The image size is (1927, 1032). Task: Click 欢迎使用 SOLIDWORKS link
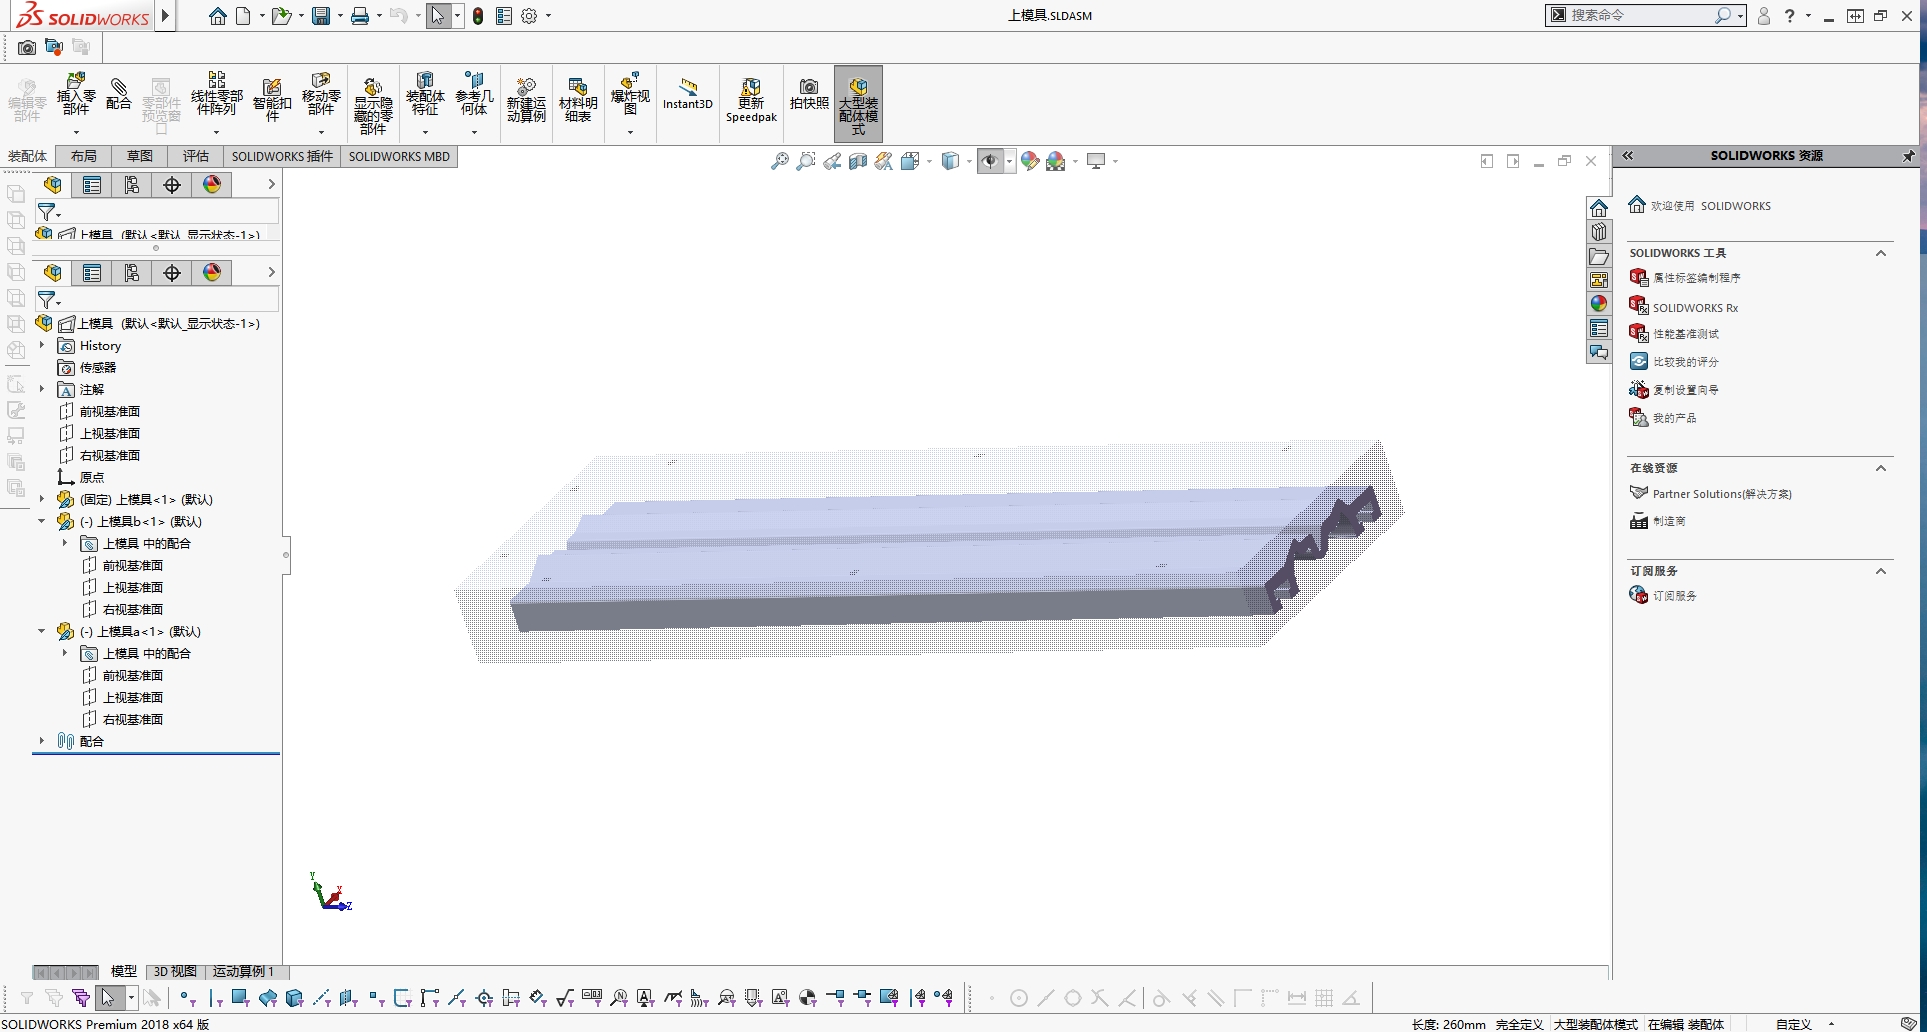pos(1710,206)
